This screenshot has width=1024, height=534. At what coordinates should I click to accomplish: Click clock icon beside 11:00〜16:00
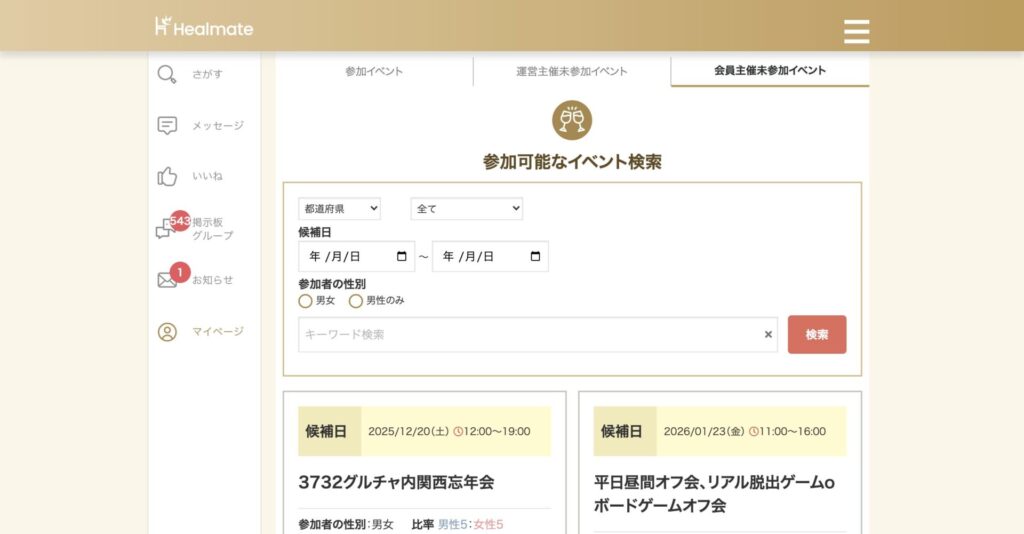(x=754, y=432)
